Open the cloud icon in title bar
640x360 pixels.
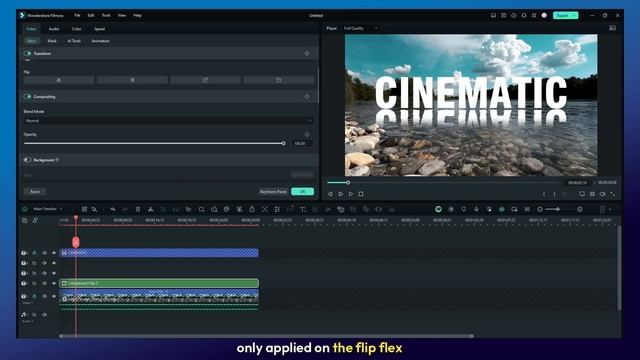pyautogui.click(x=514, y=16)
